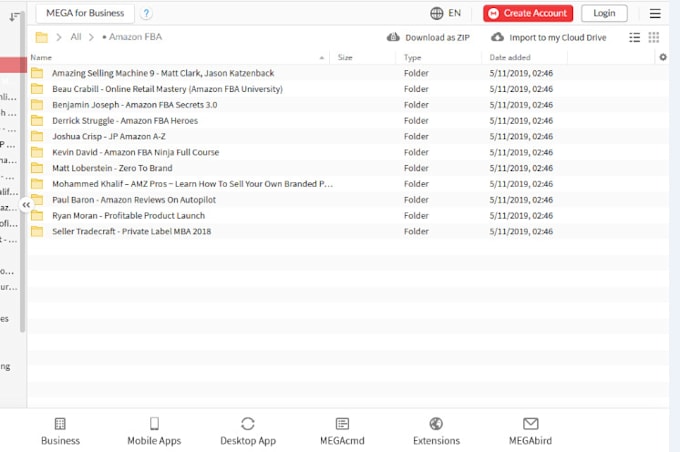This screenshot has width=680, height=452.
Task: Sort by the Name column header
Action: pos(41,57)
